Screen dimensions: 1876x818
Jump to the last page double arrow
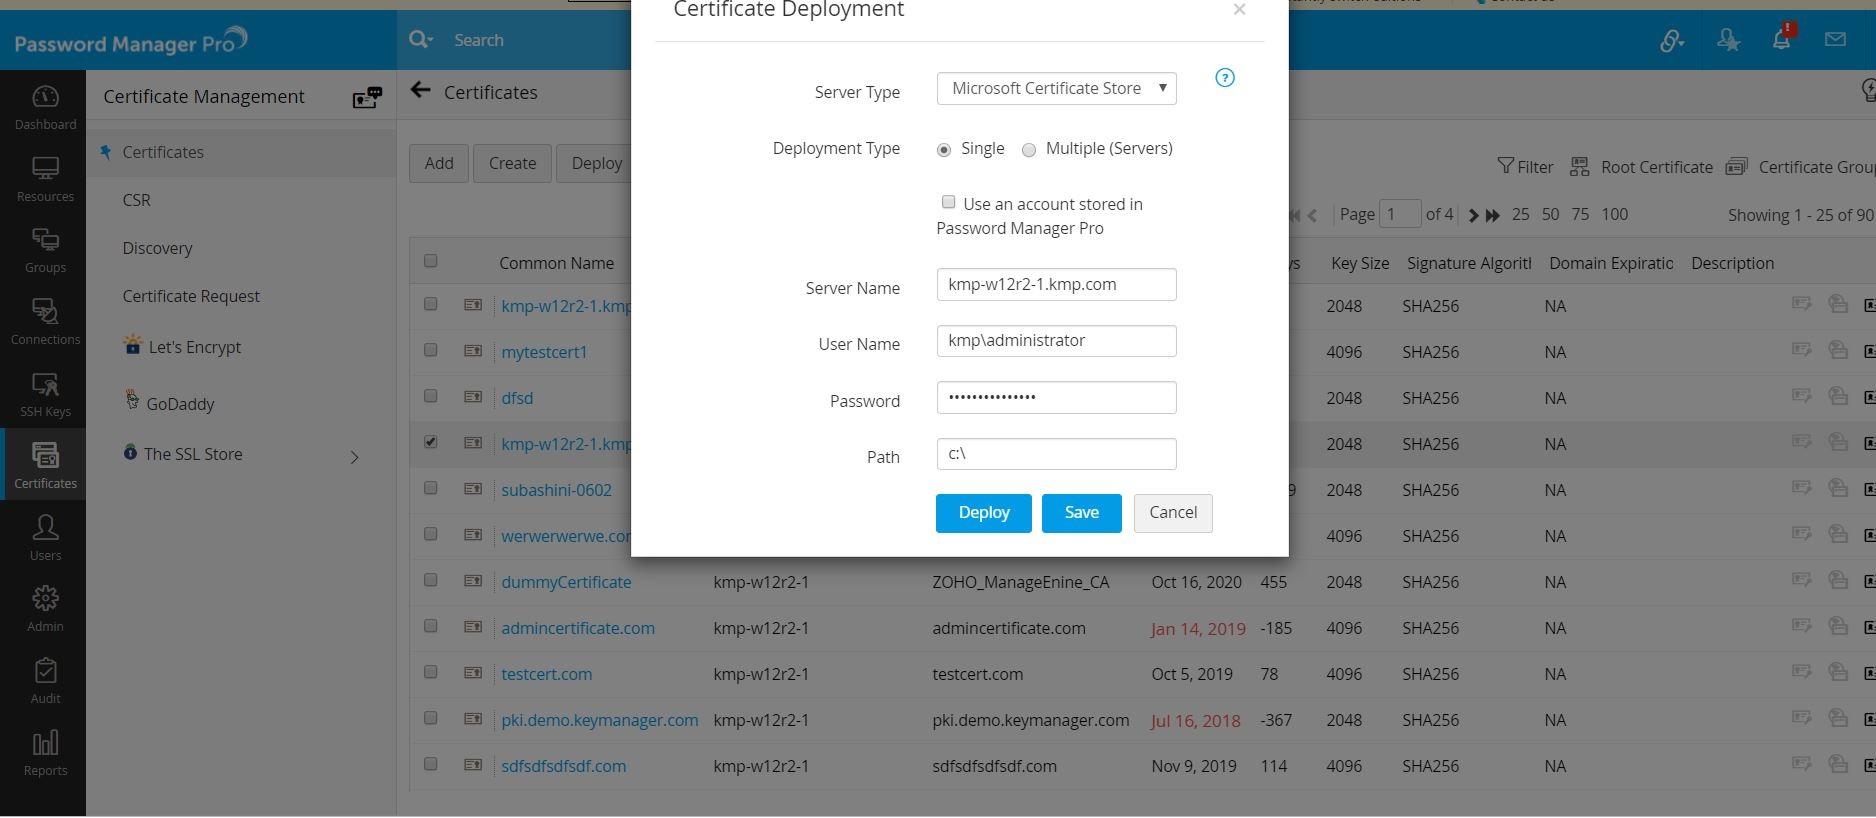(x=1493, y=215)
